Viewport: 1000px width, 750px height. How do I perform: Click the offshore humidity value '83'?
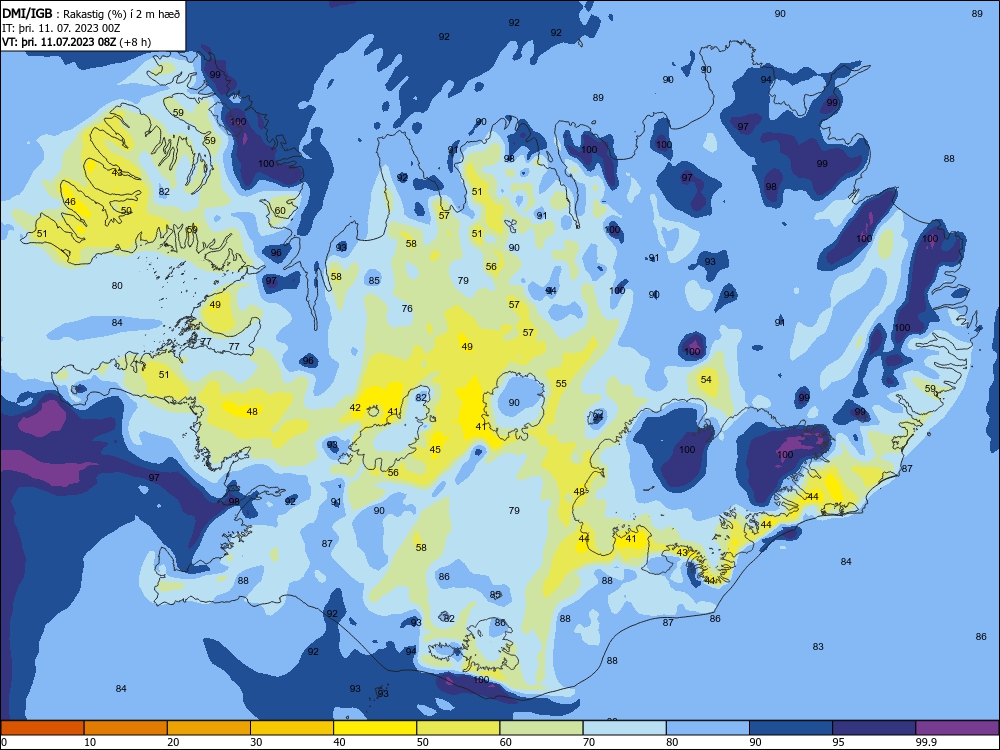[818, 647]
